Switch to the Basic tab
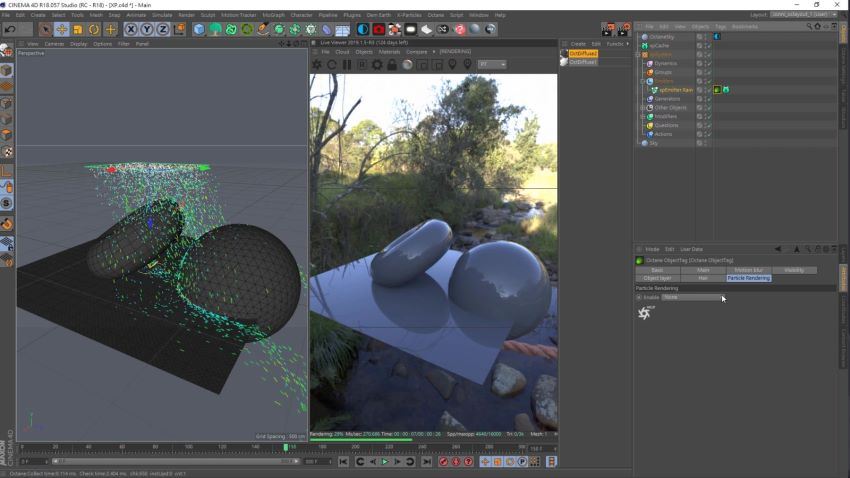 [657, 270]
